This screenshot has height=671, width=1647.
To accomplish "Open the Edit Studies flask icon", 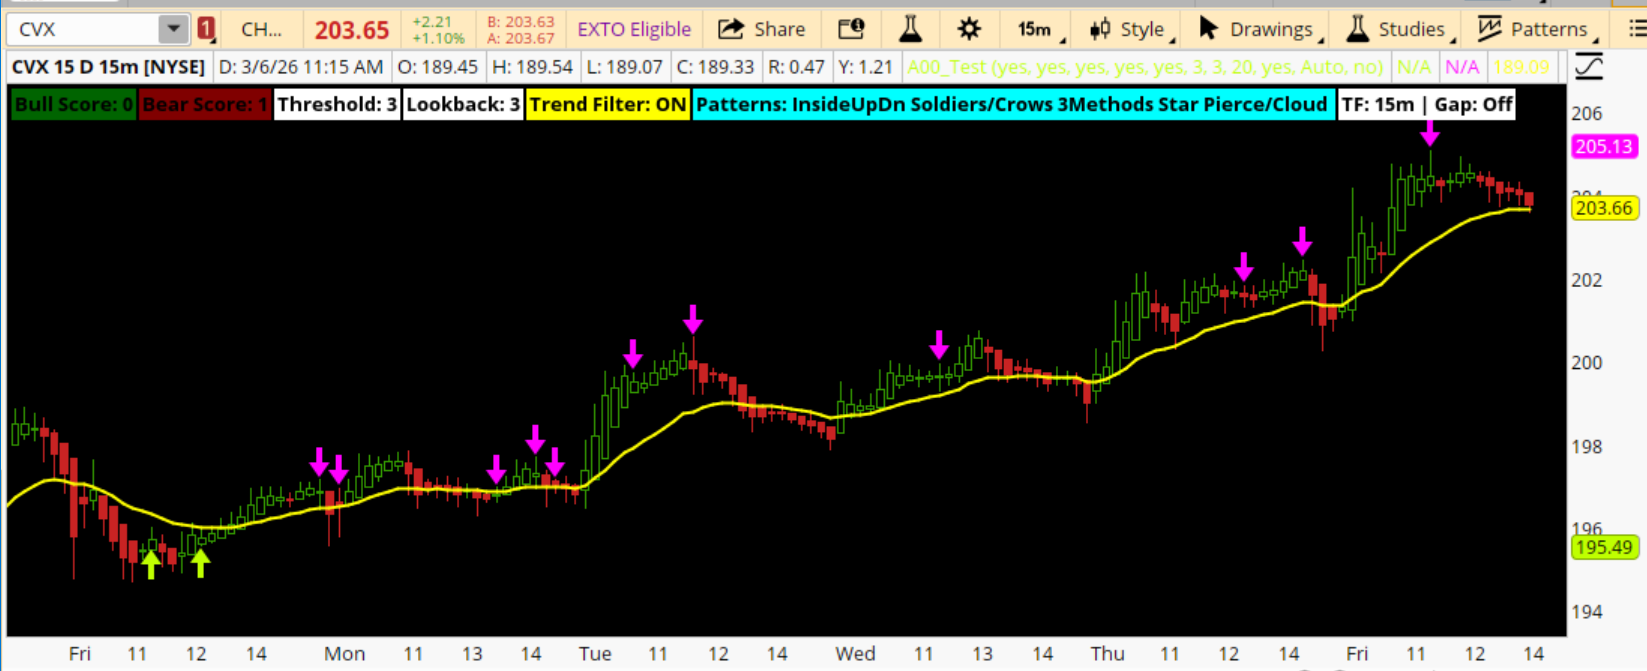I will click(910, 29).
